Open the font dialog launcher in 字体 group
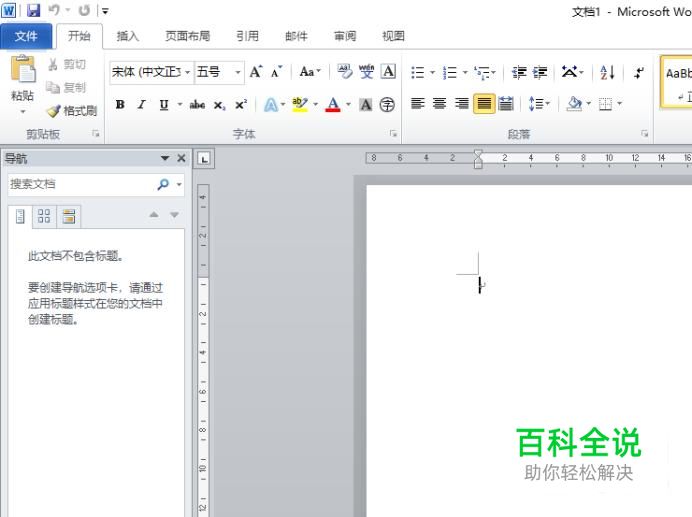This screenshot has width=692, height=517. 393,133
